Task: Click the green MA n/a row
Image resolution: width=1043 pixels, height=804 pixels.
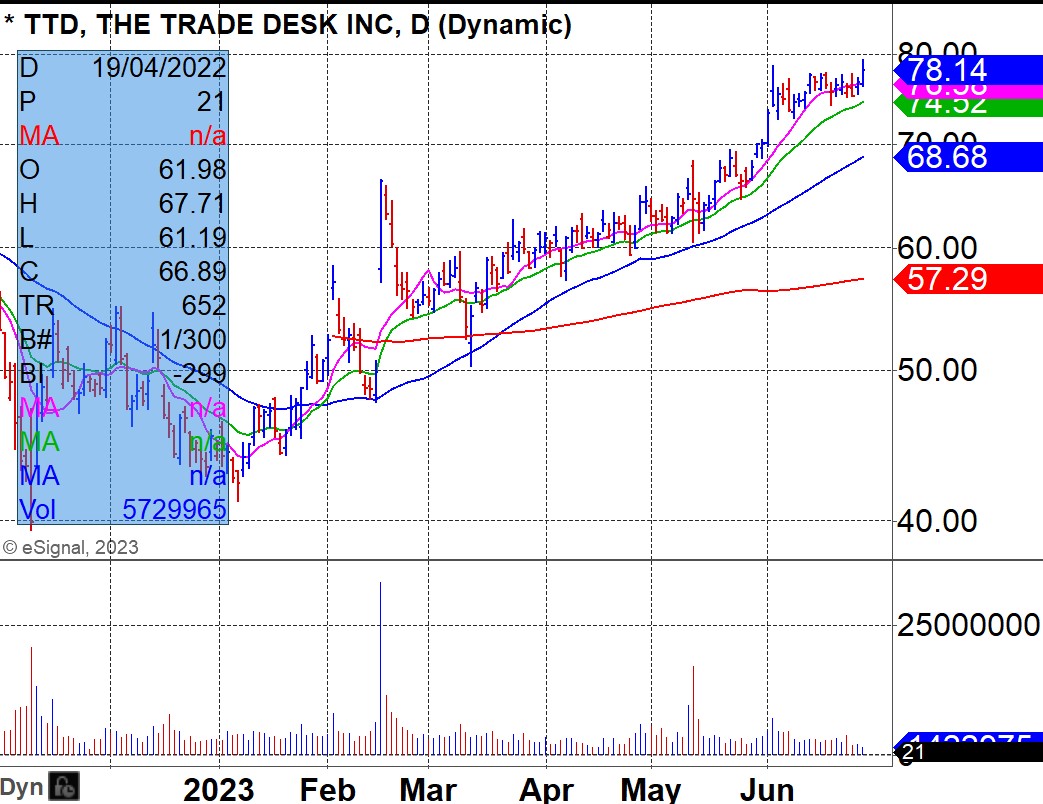Action: click(123, 442)
